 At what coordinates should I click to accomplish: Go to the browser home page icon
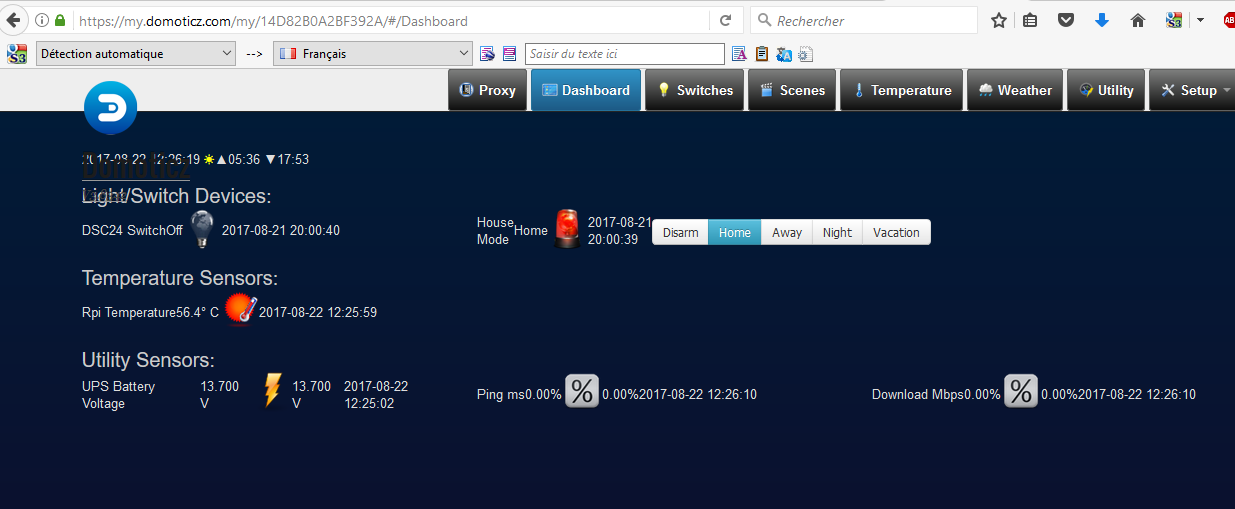[1137, 20]
